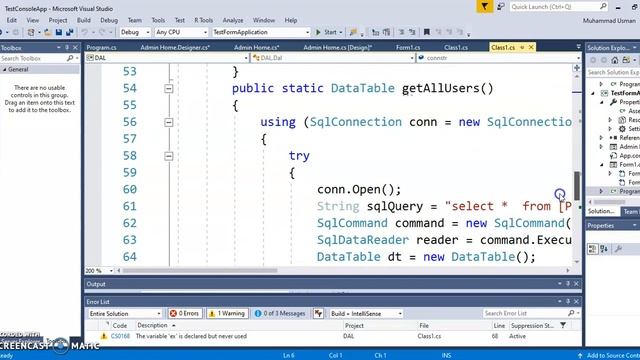Click Add to Source Control in status bar
This screenshot has height=360, width=640.
[613, 356]
